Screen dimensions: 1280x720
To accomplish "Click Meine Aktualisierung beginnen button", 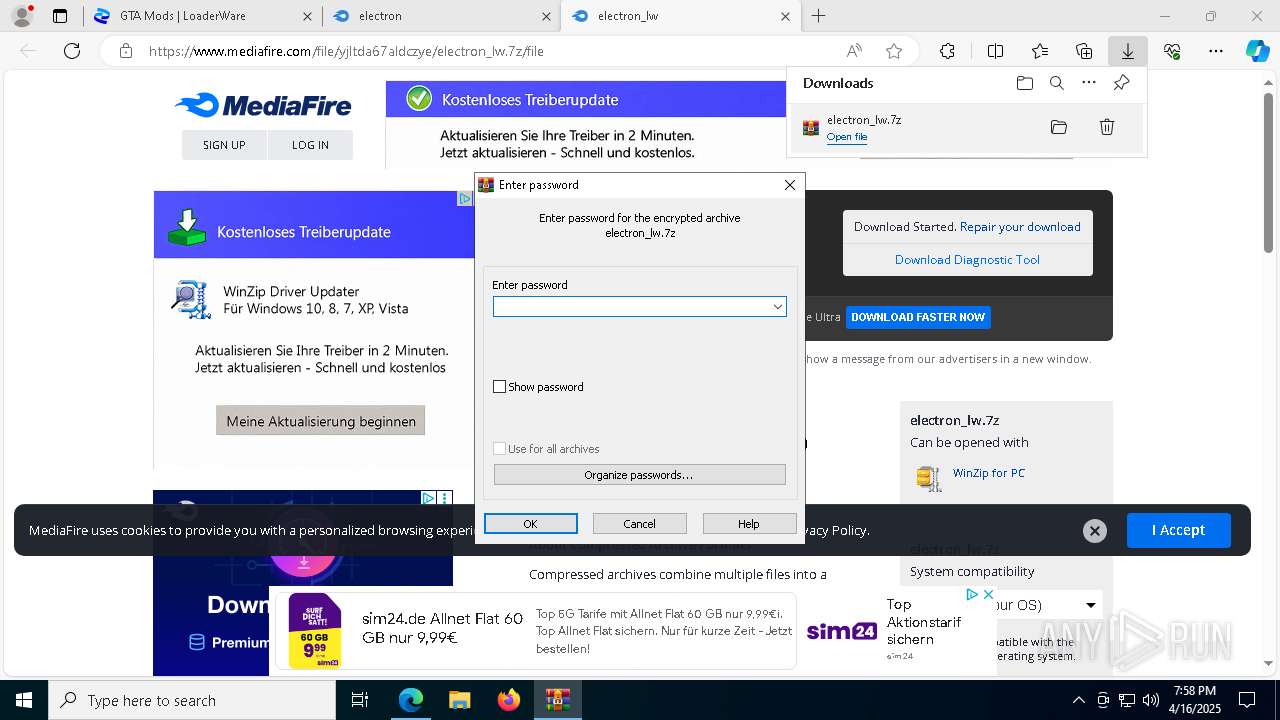I will pyautogui.click(x=321, y=421).
